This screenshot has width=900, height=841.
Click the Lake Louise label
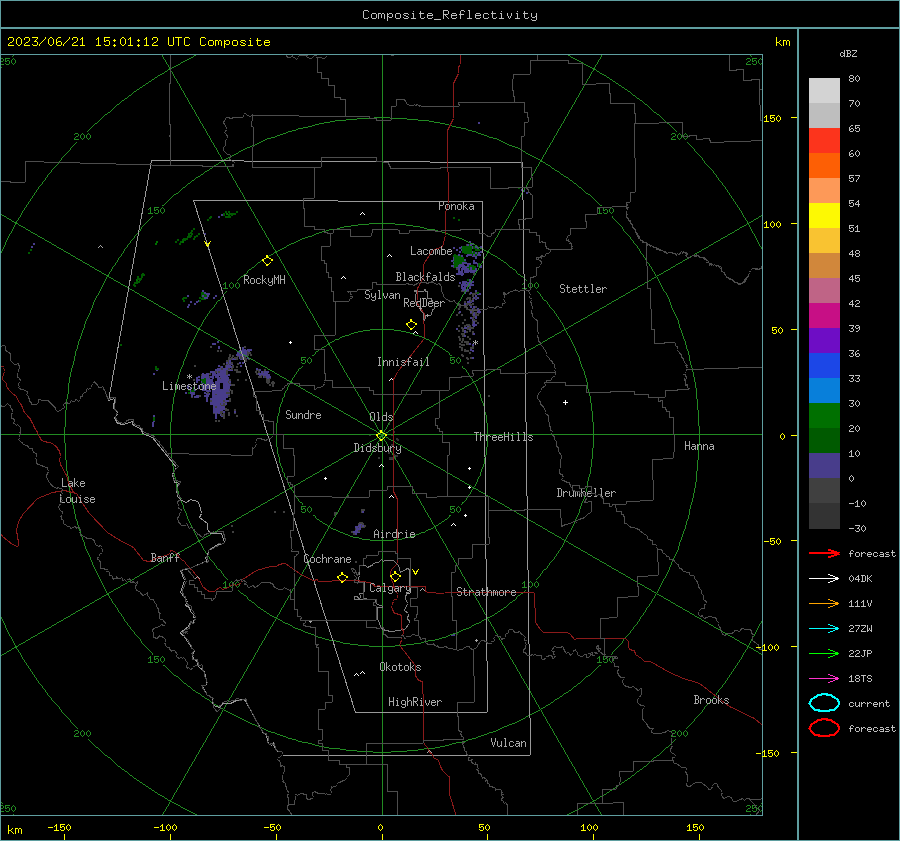point(77,491)
